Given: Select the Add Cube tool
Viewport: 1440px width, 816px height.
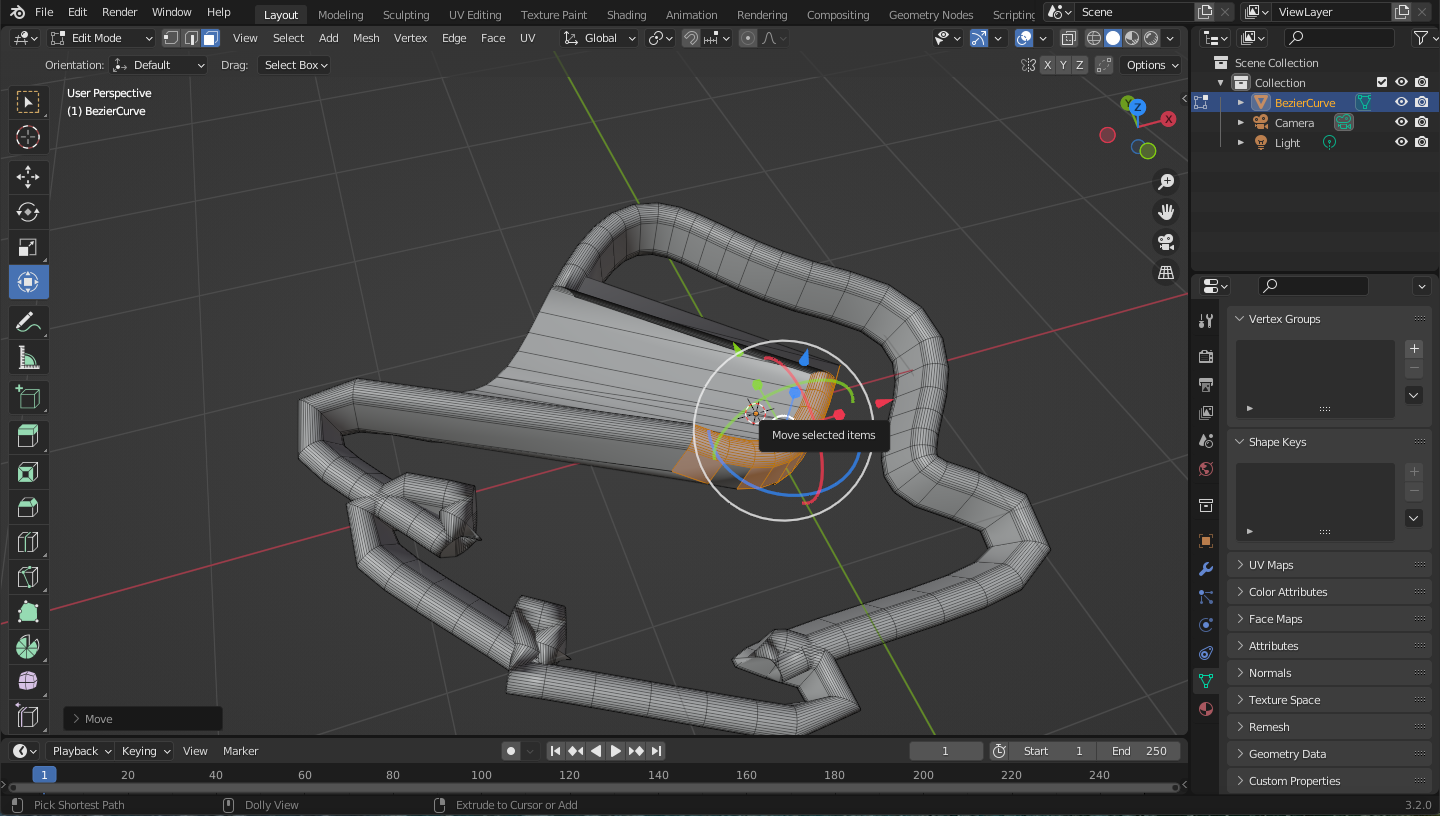Looking at the screenshot, I should tap(28, 398).
